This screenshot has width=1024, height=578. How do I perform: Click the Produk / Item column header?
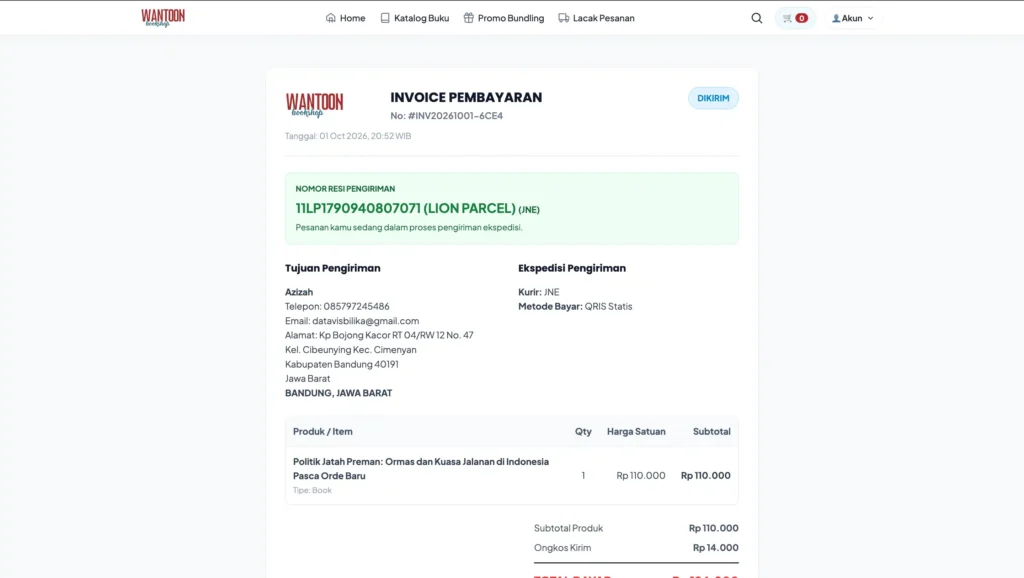(x=323, y=431)
